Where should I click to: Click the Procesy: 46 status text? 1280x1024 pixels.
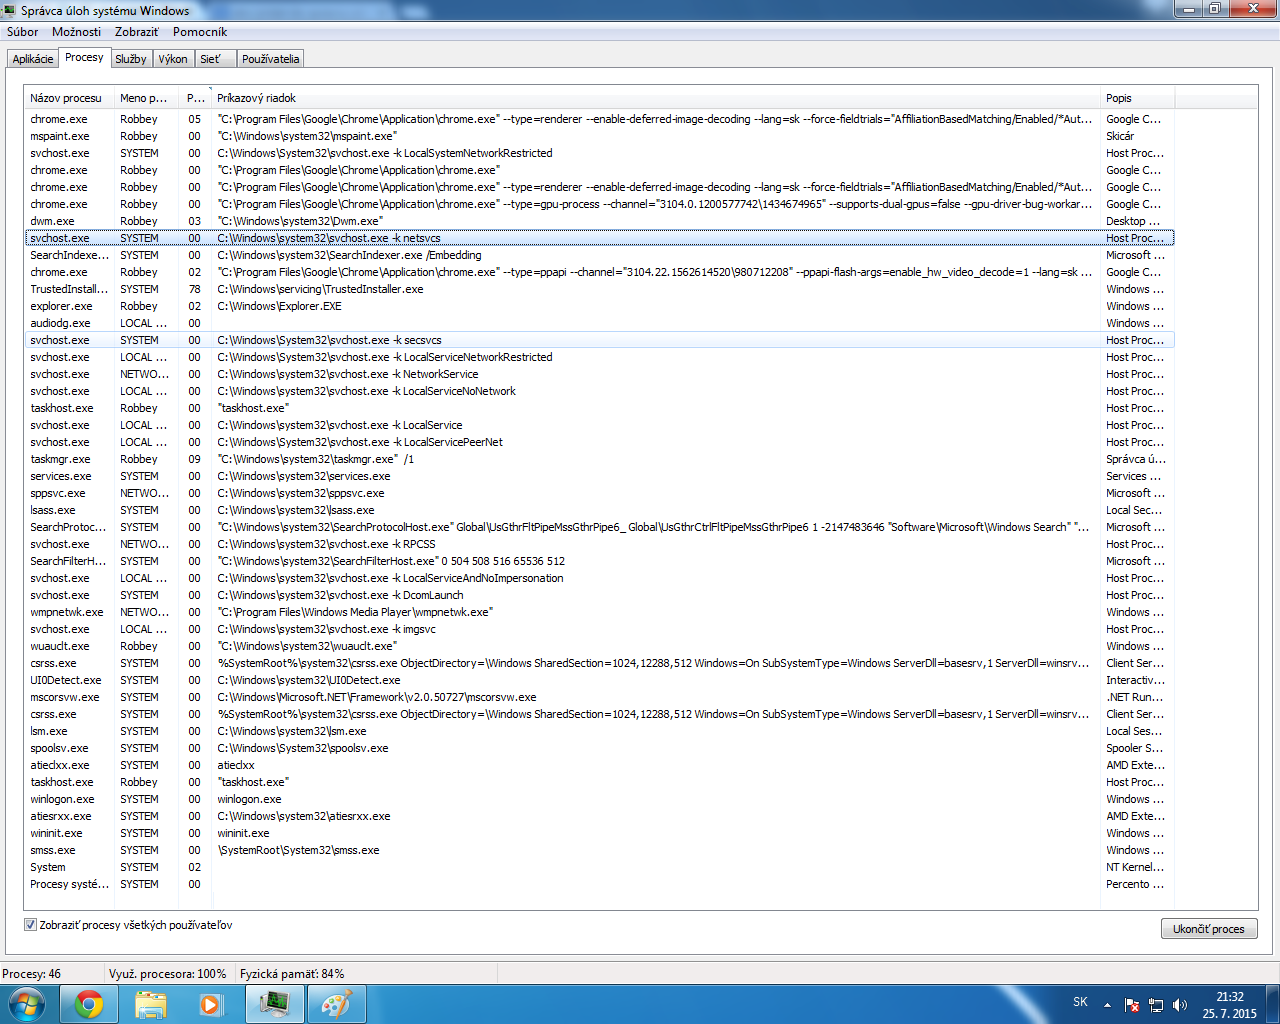coord(32,973)
